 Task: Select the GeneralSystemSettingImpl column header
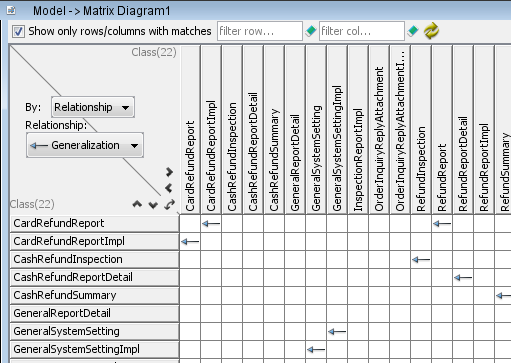337,130
